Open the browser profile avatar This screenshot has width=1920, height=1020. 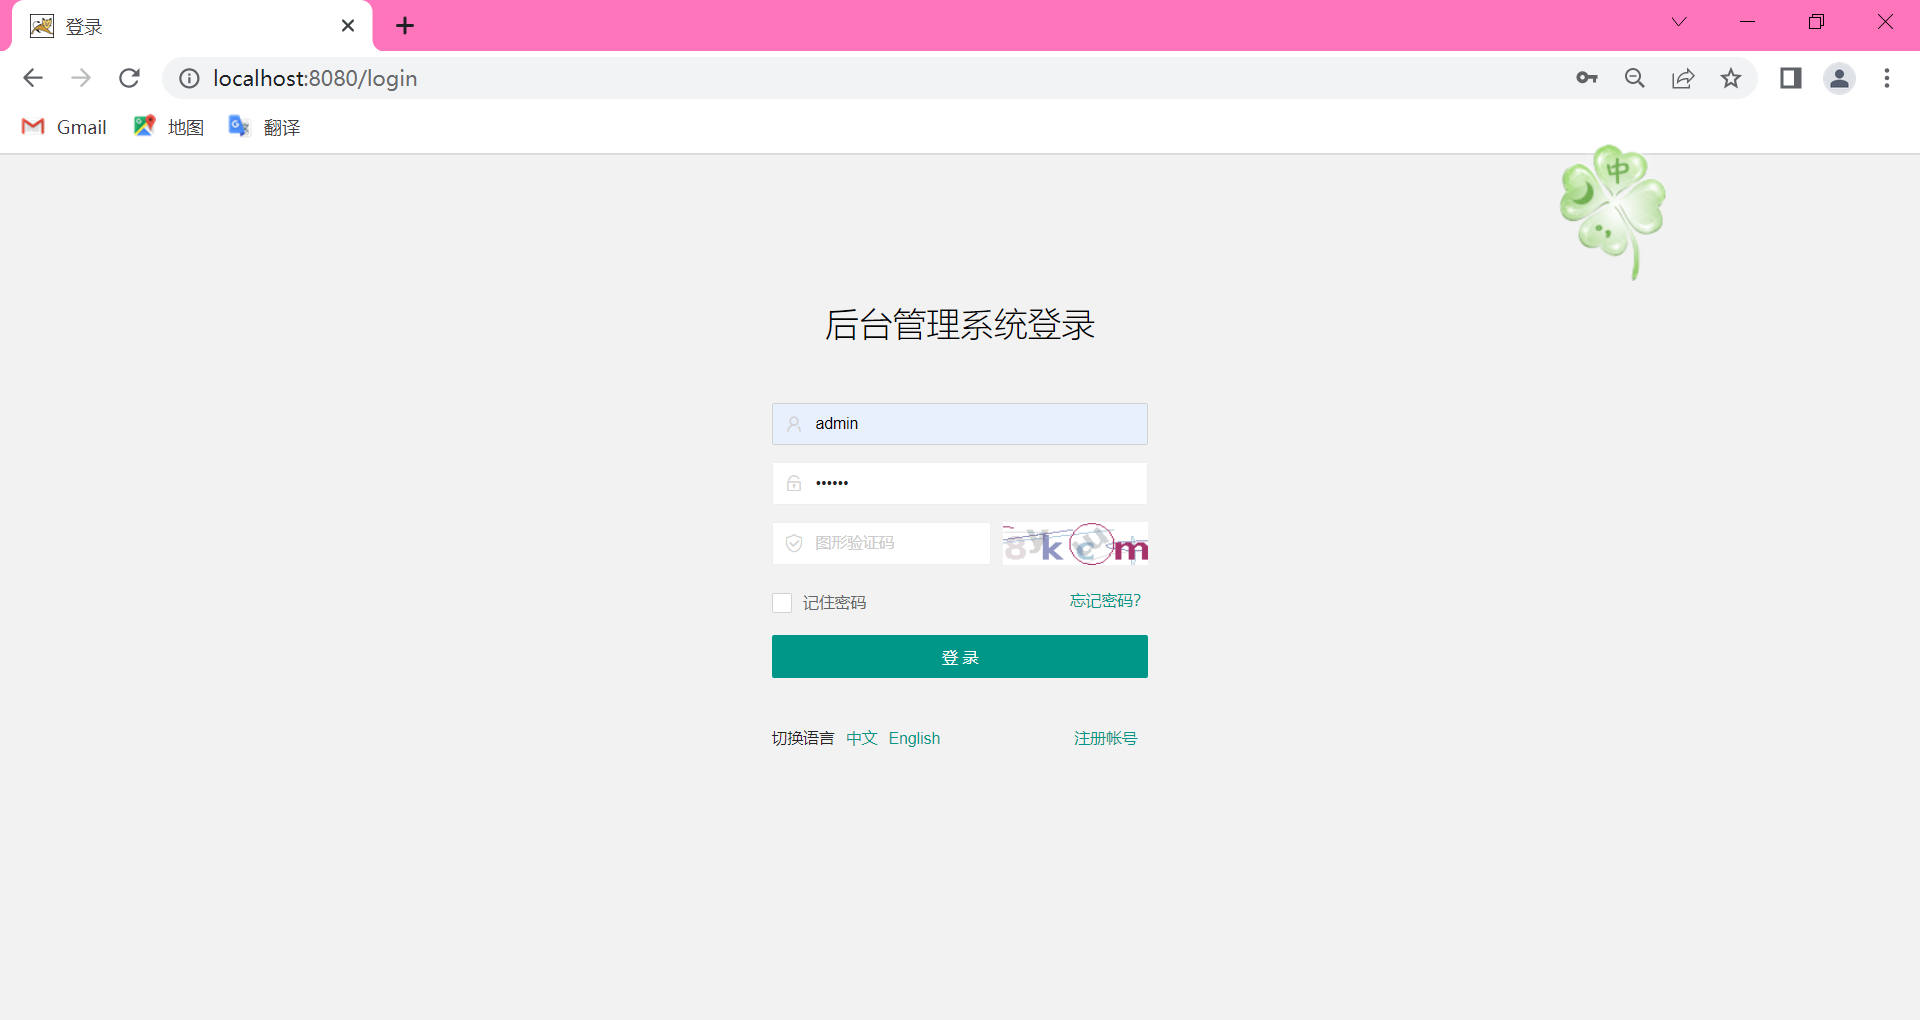1839,78
